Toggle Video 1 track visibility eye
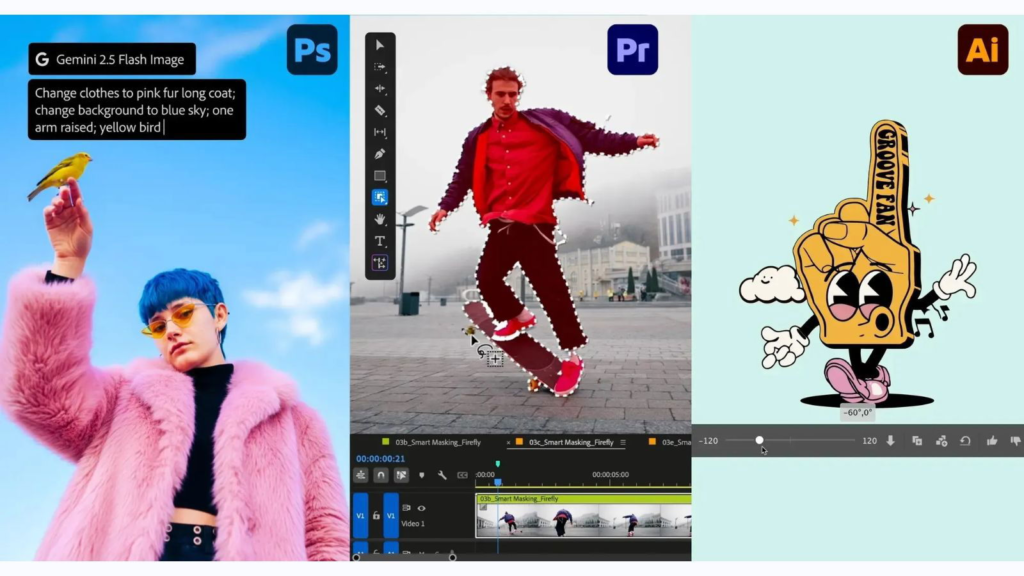This screenshot has width=1024, height=576. pos(421,508)
